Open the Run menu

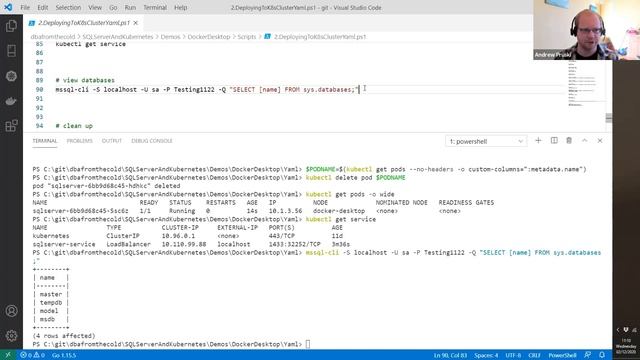pyautogui.click(x=130, y=7)
